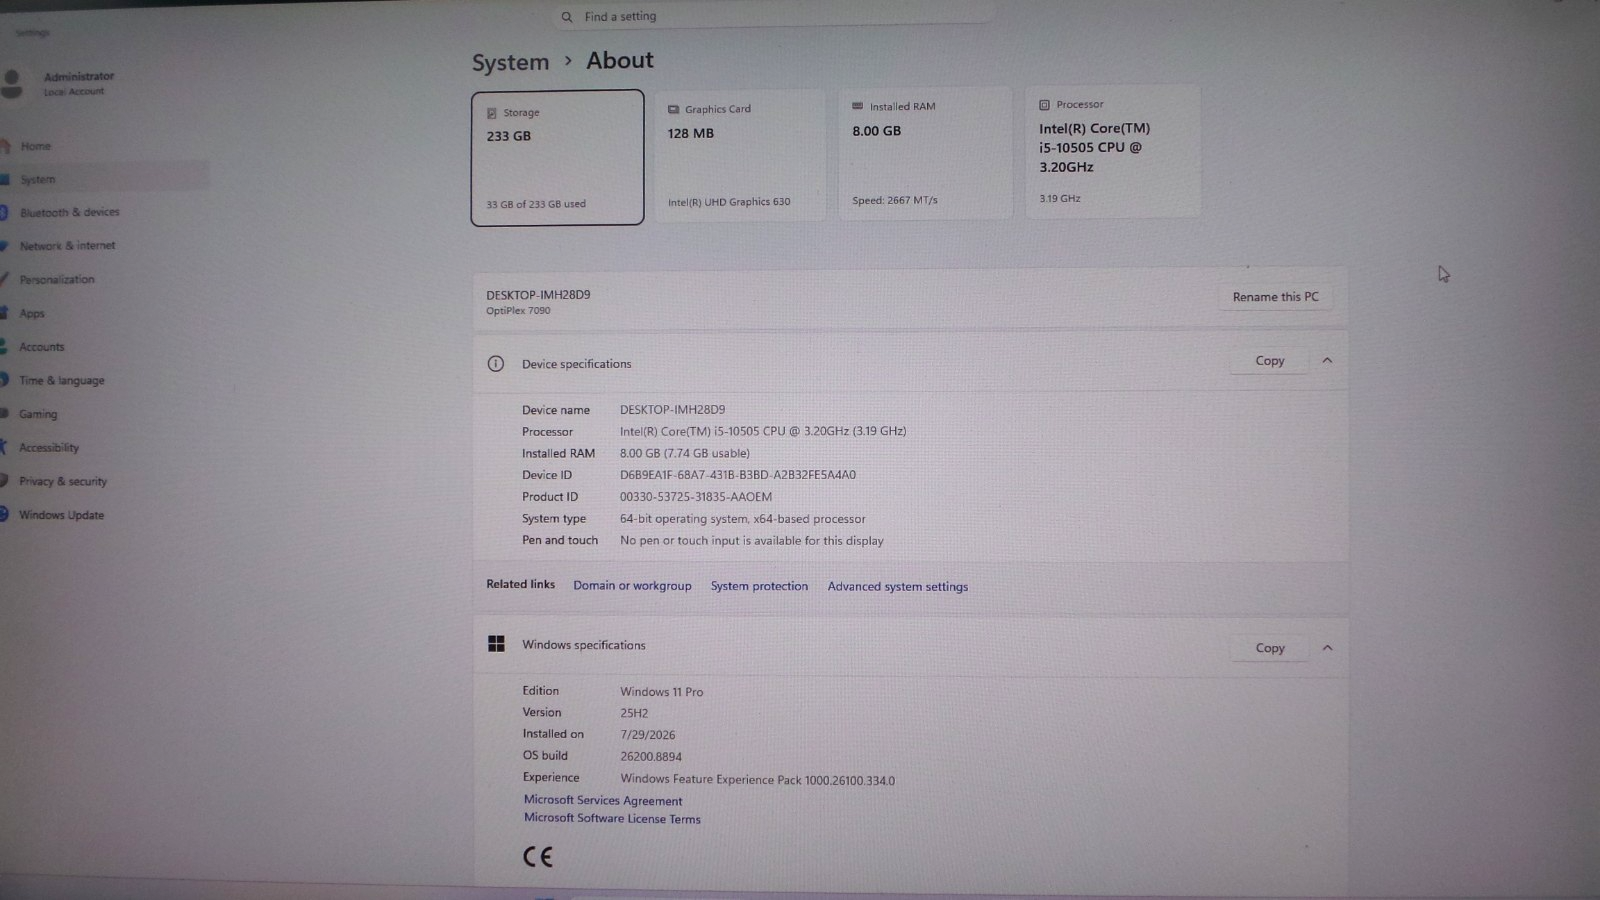
Task: Click the Device specifications info icon
Action: 495,364
